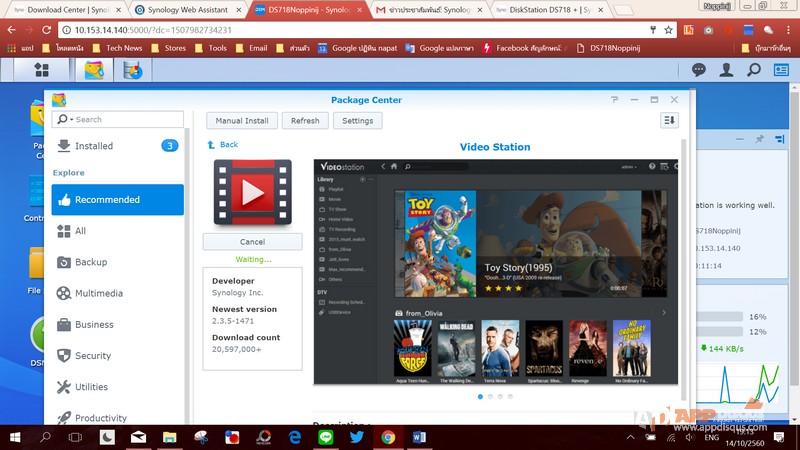This screenshot has height=450, width=800.
Task: Switch to DiskStation DS718+ browser tab
Action: coord(550,10)
